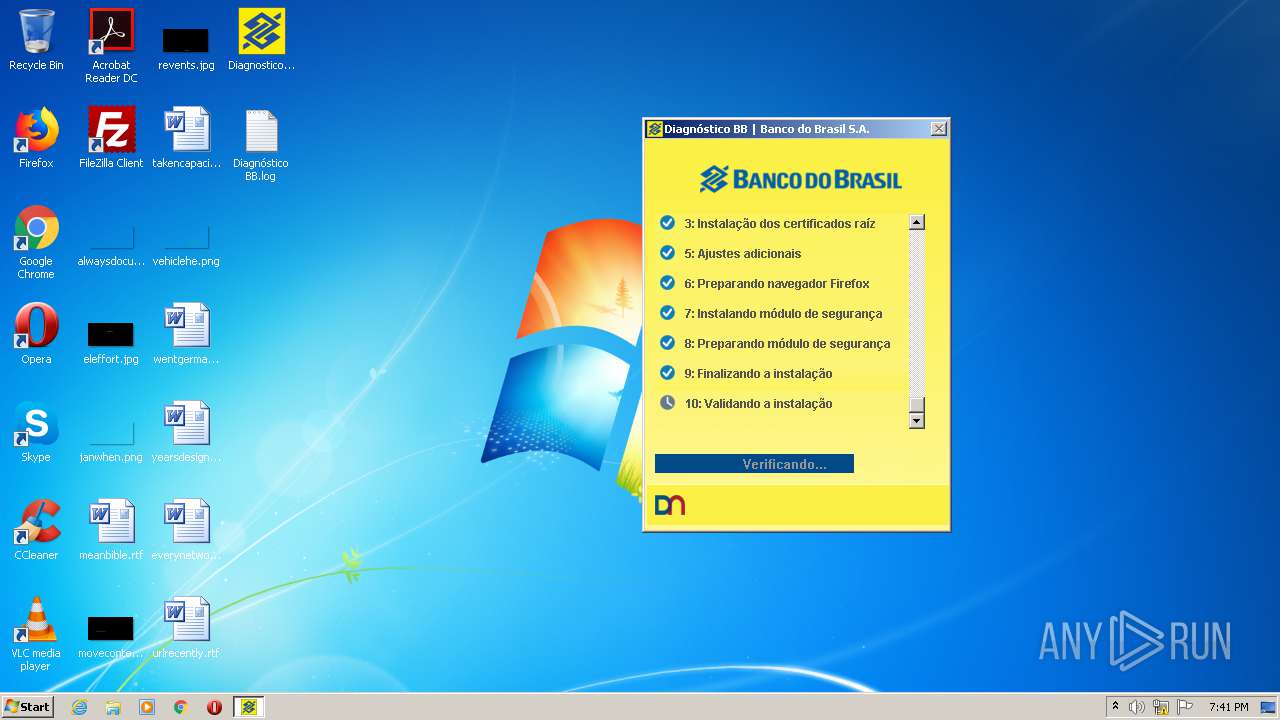Click text '3: Instalação dos certificados raíz'
Screen dimensions: 1280x720
[780, 224]
